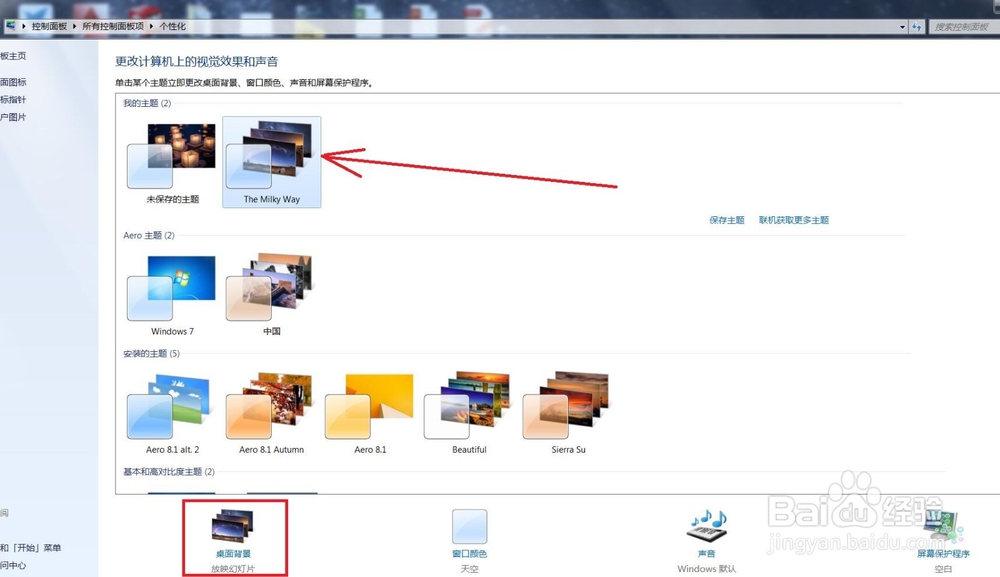Click the Windows 默认 sound scheme label
Screen dimensions: 1000x577
pos(707,569)
